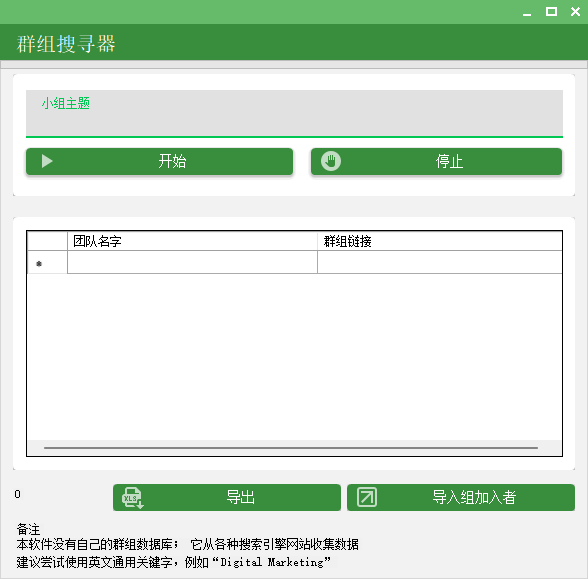Maximize the 群组搜寻器 window
The width and height of the screenshot is (588, 579).
551,12
